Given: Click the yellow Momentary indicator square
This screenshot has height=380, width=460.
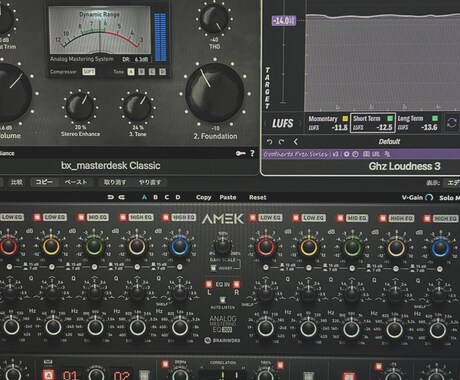Looking at the screenshot, I should 345,118.
